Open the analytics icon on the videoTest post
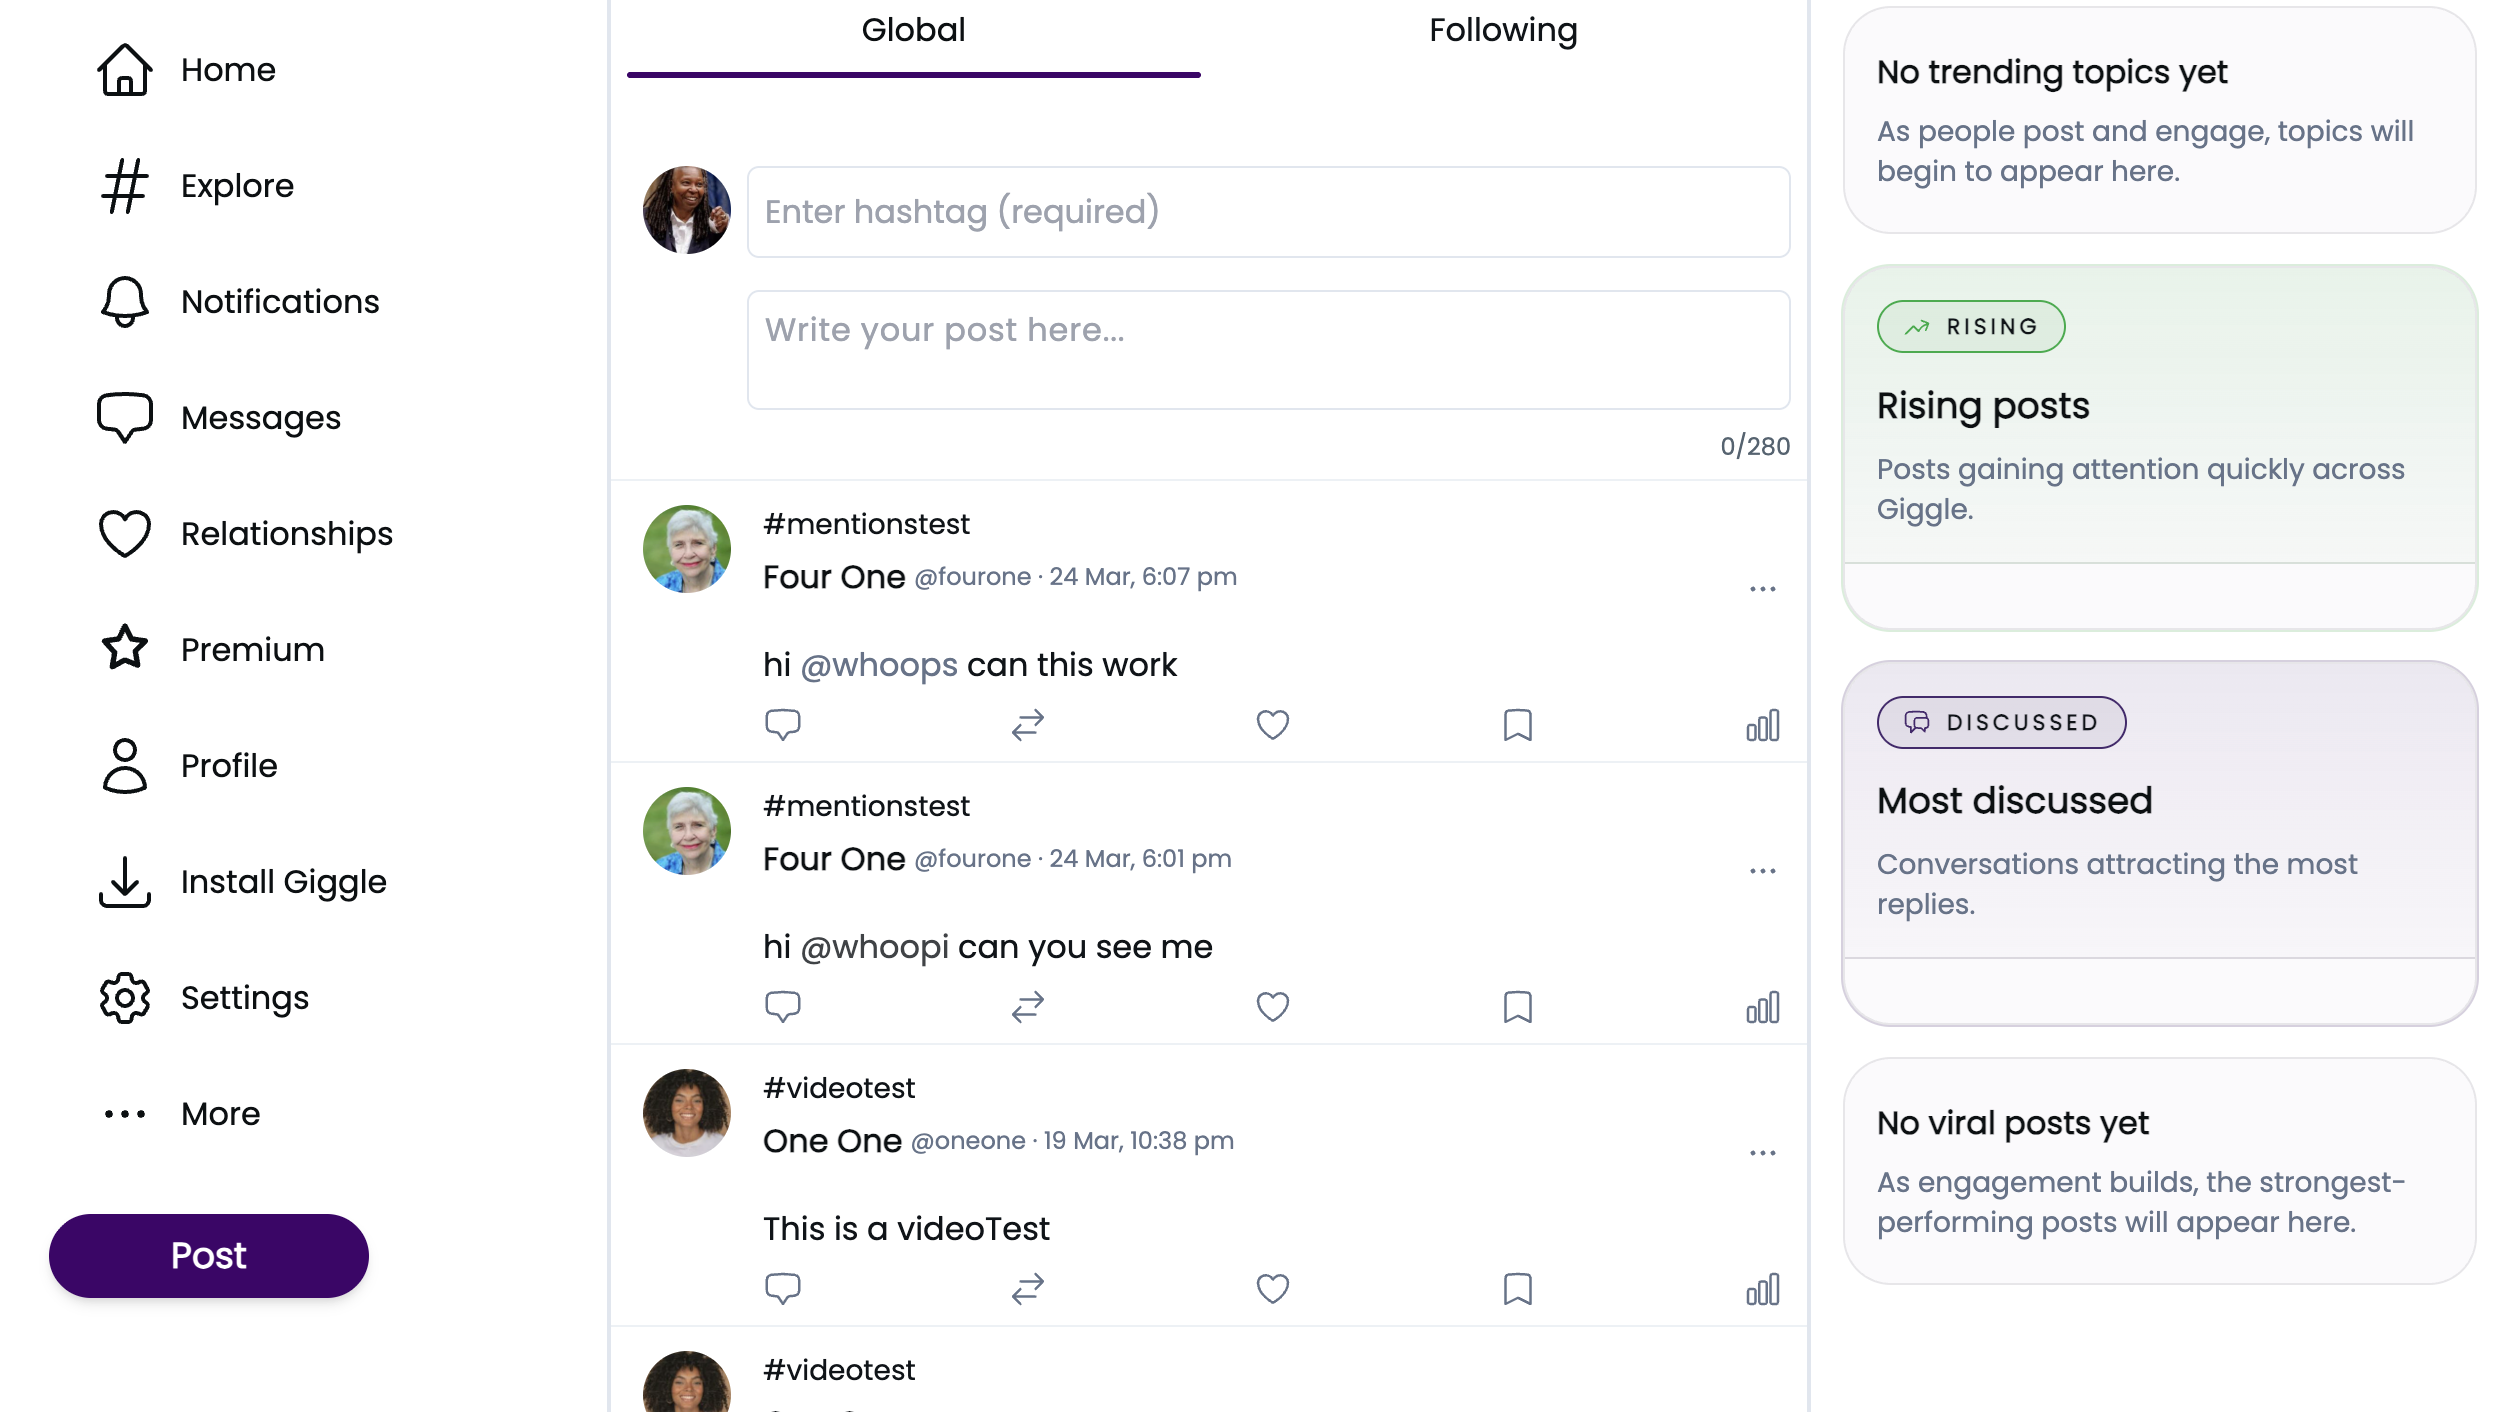Image resolution: width=2510 pixels, height=1412 pixels. click(1762, 1289)
